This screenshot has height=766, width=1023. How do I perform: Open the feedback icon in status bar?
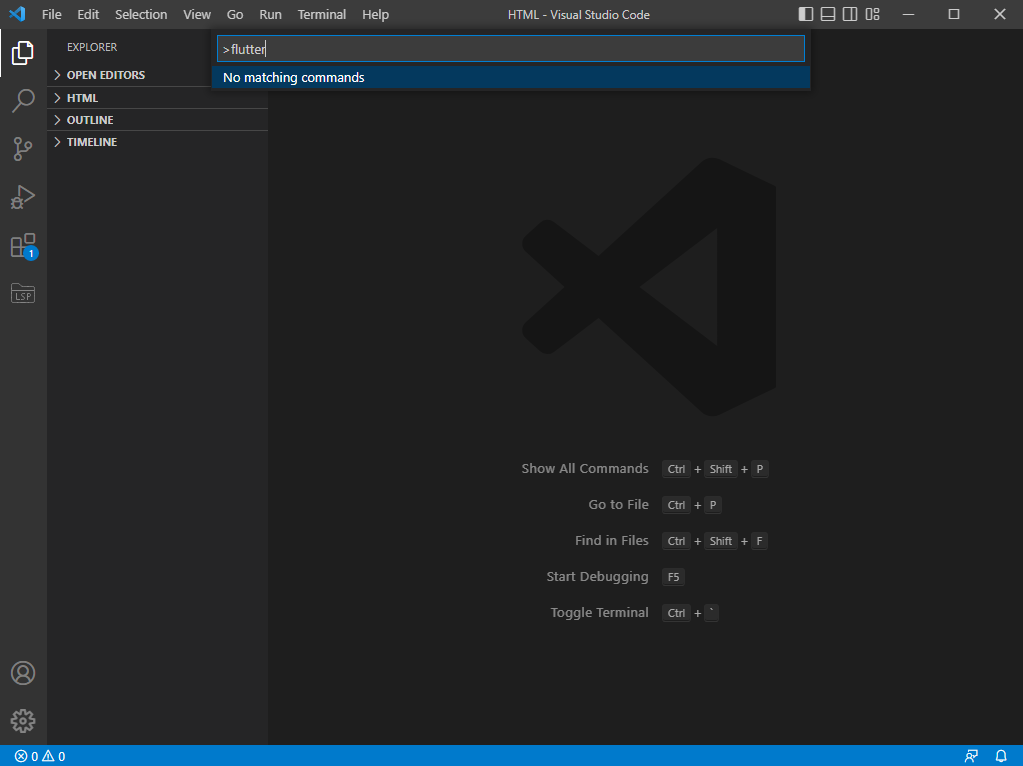[x=971, y=756]
